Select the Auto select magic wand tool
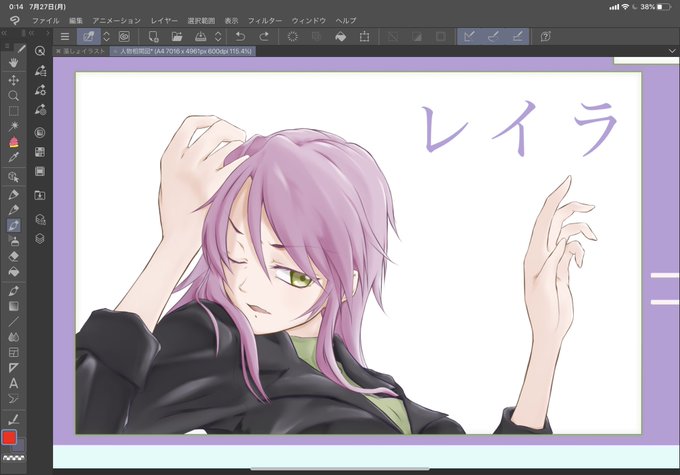Image resolution: width=680 pixels, height=475 pixels. tap(13, 126)
